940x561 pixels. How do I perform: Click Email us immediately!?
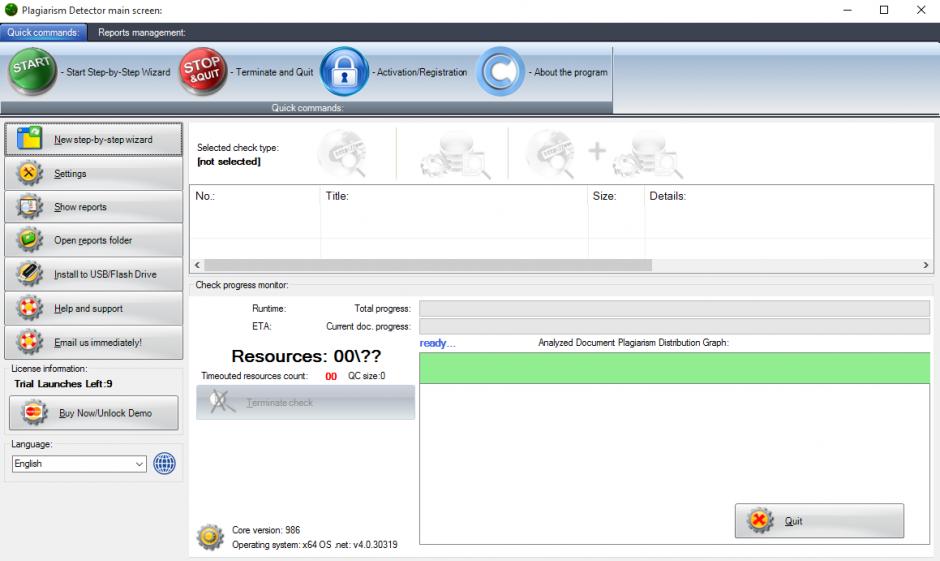(x=94, y=343)
